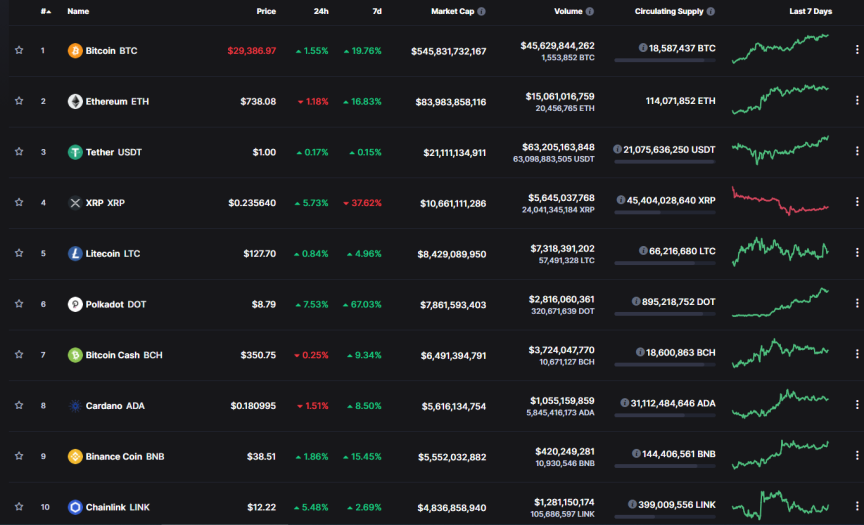Sort by Market Cap column header

pos(452,11)
